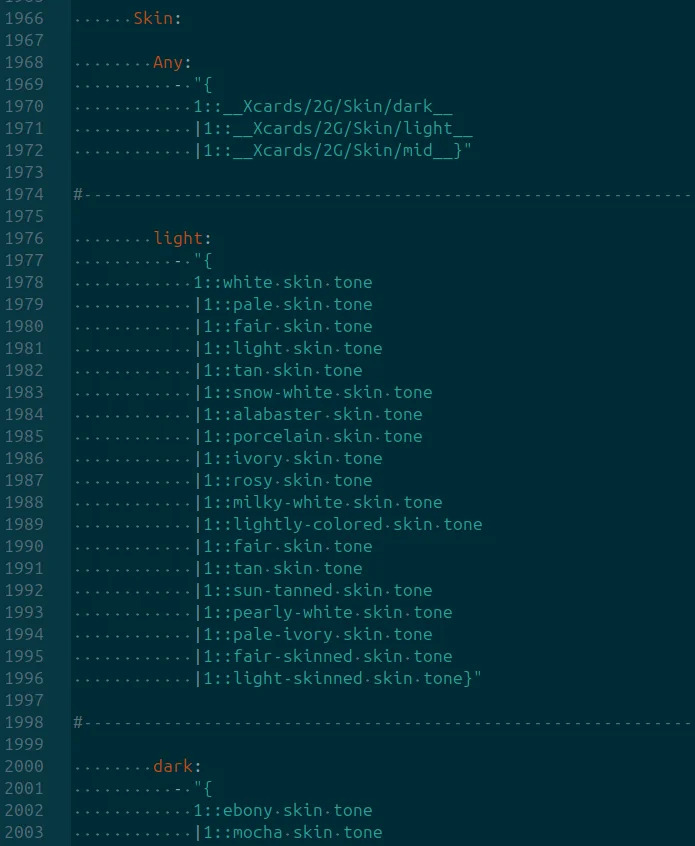Viewport: 695px width, 846px height.
Task: Click the 'light:' key
Action: pyautogui.click(x=182, y=238)
